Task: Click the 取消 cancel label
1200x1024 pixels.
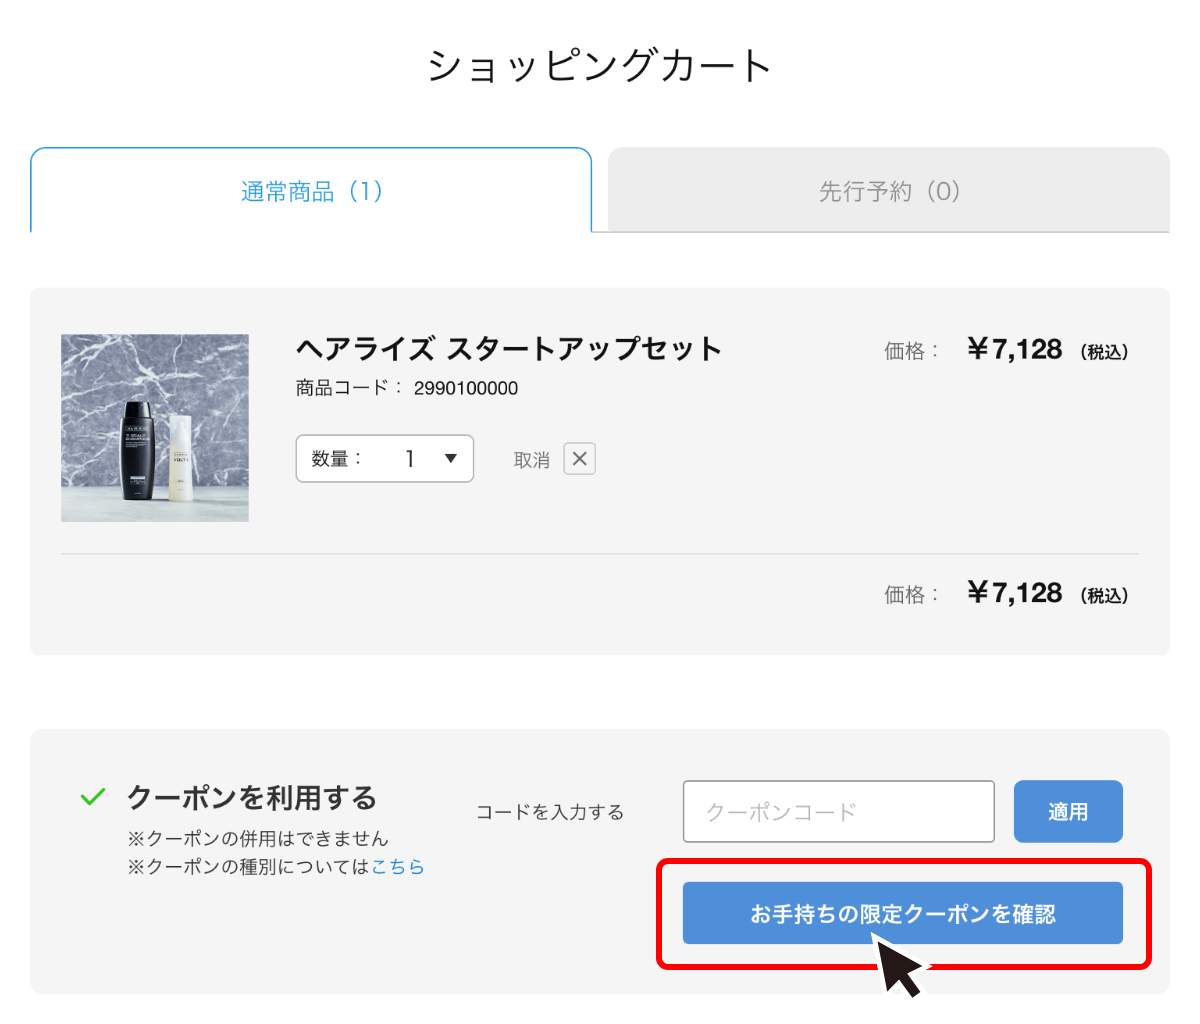Action: coord(531,458)
